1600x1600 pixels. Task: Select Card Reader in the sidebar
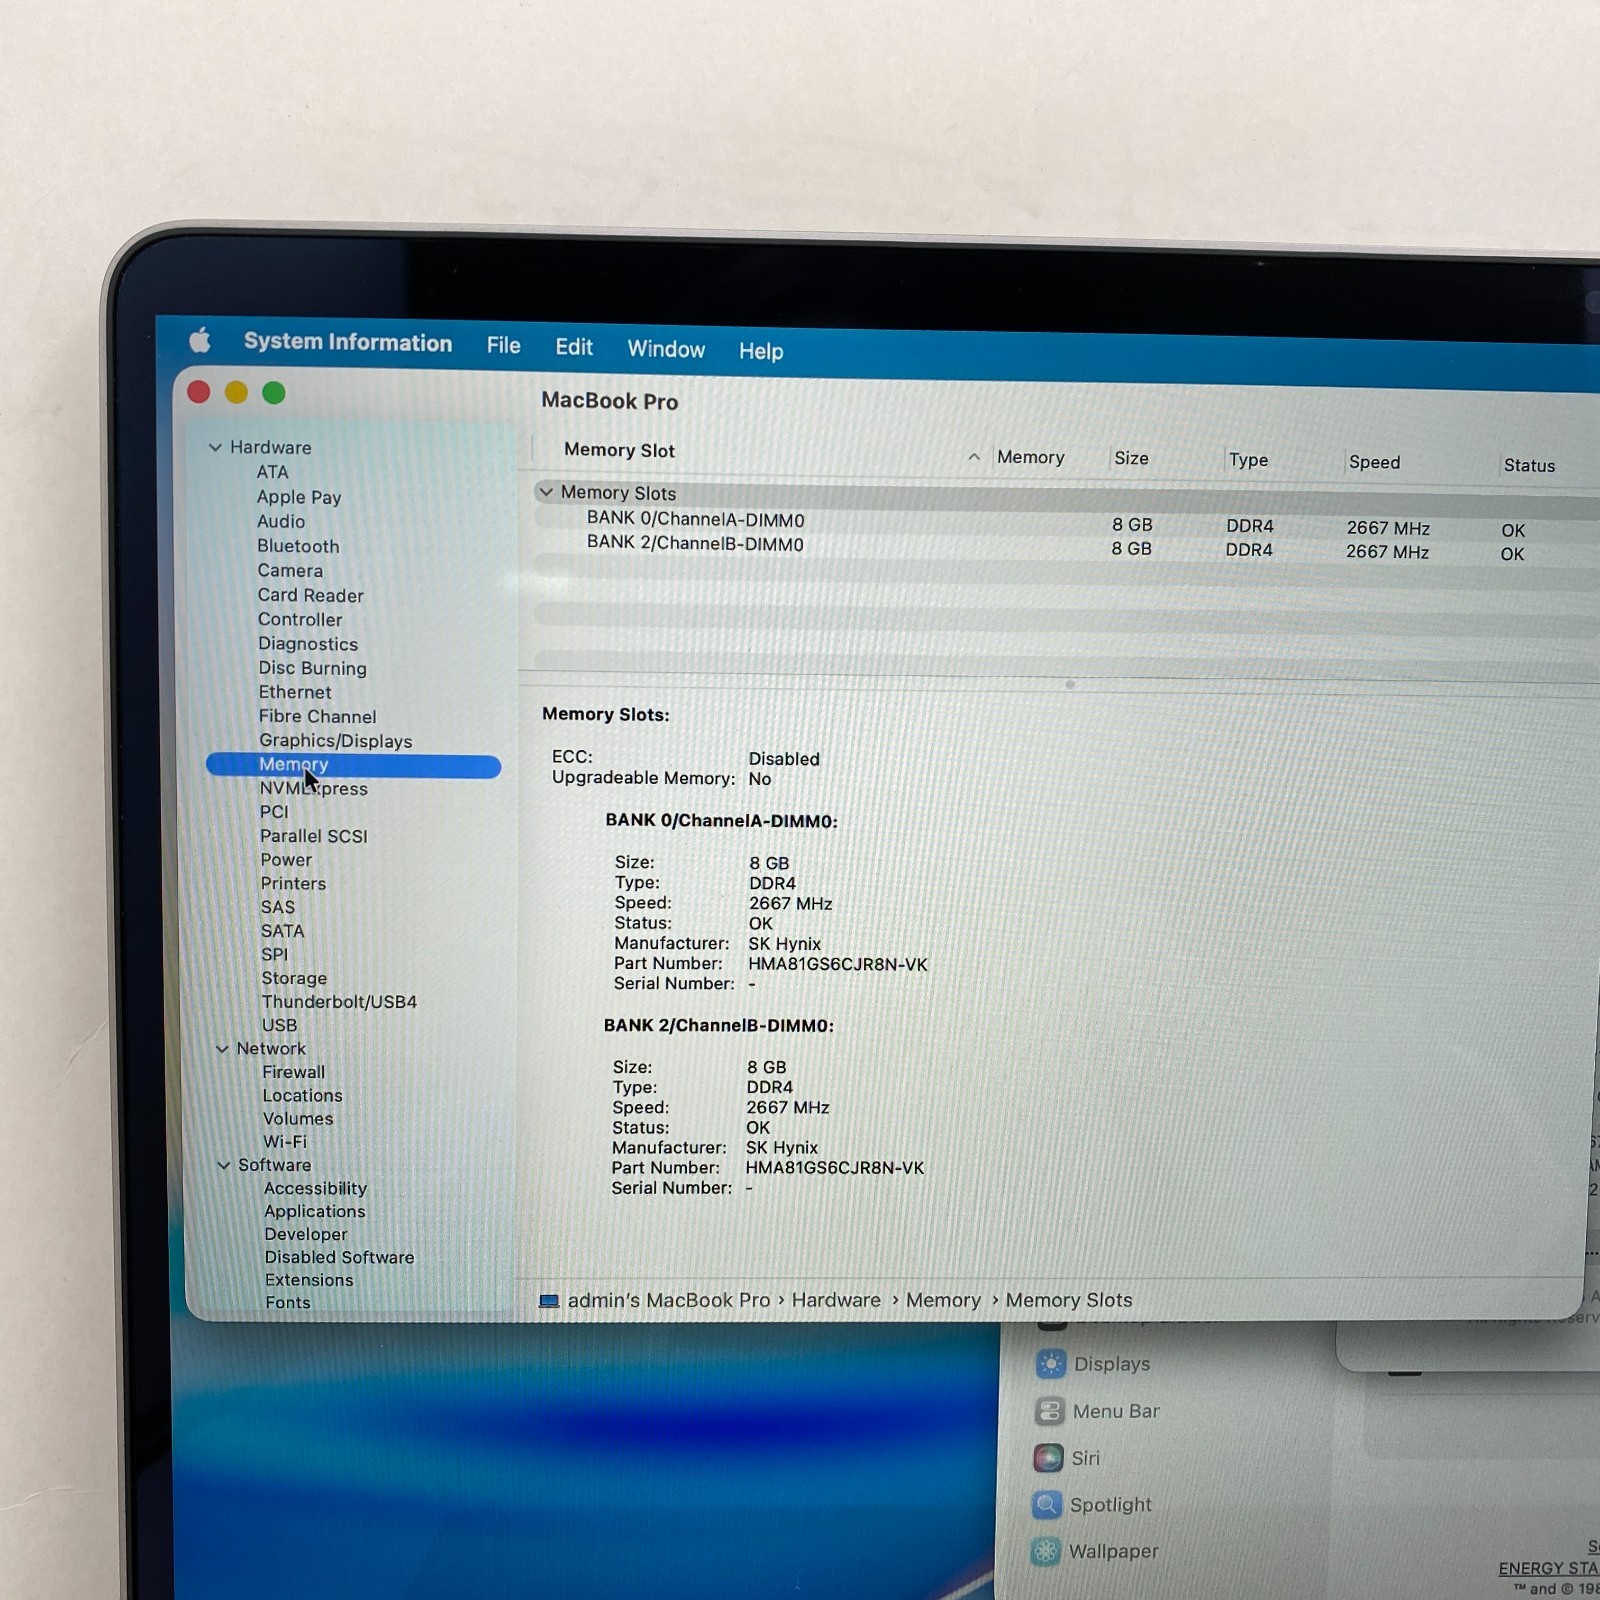click(x=310, y=595)
